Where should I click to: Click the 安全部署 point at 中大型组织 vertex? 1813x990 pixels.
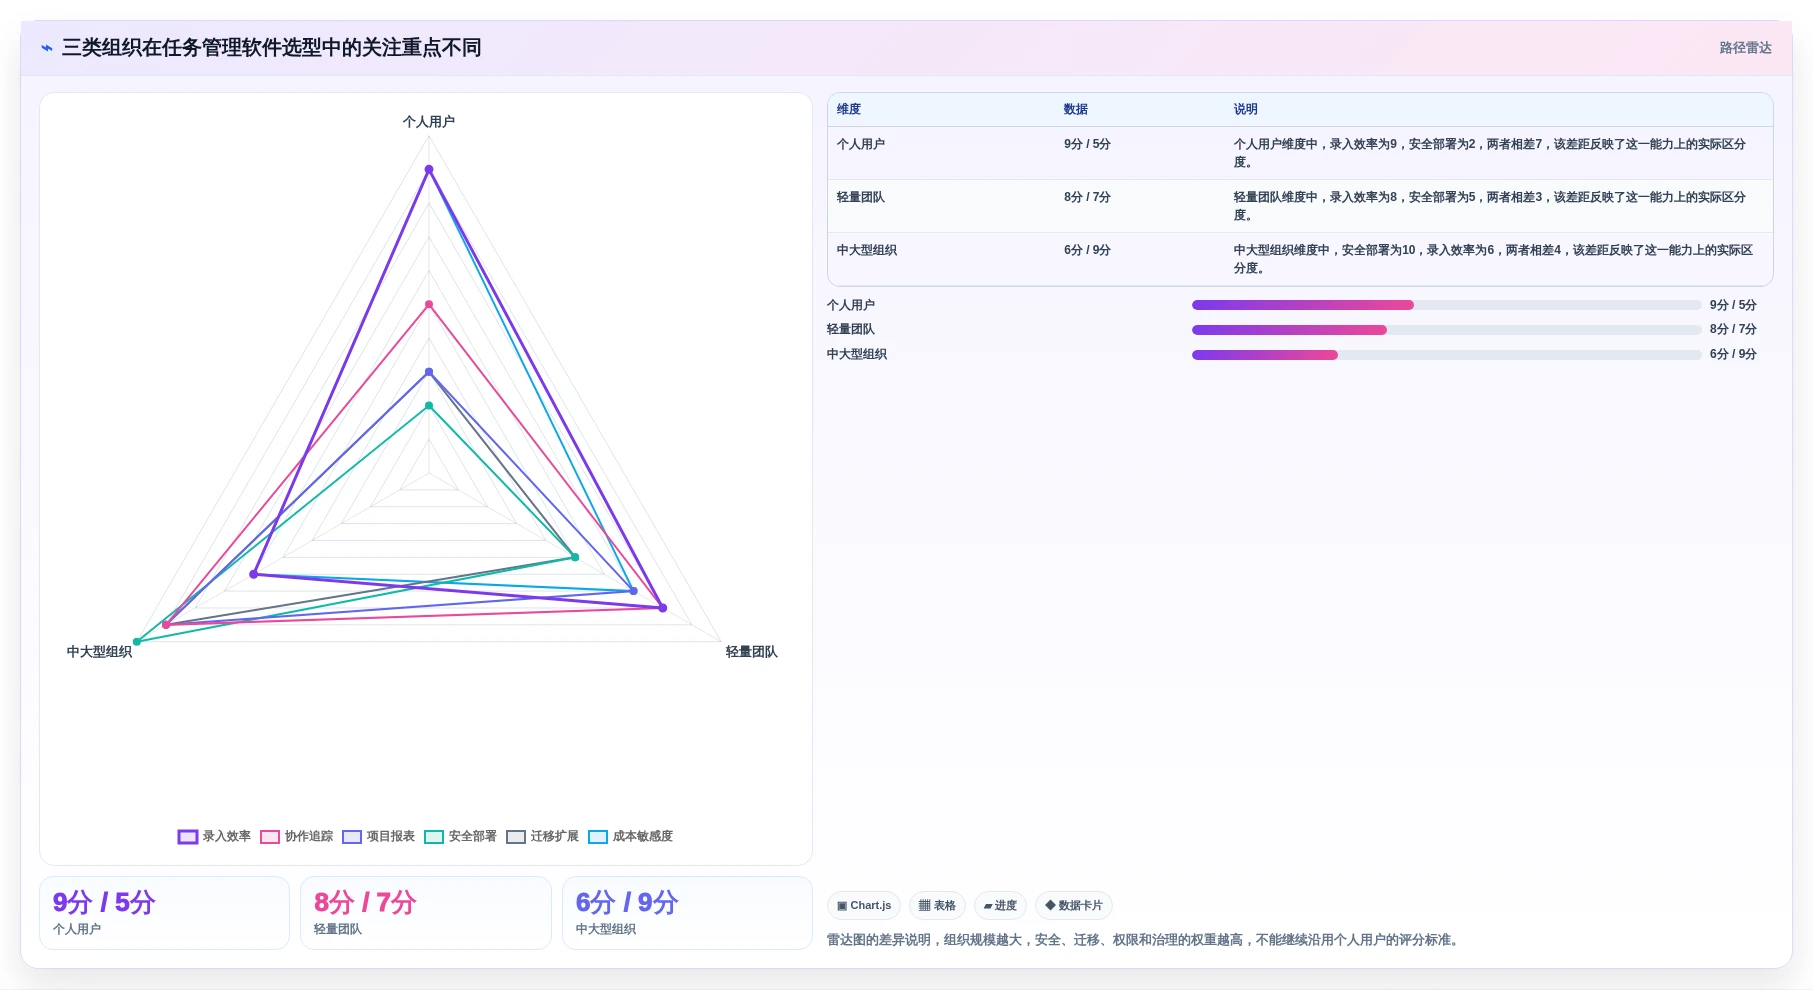(x=137, y=642)
